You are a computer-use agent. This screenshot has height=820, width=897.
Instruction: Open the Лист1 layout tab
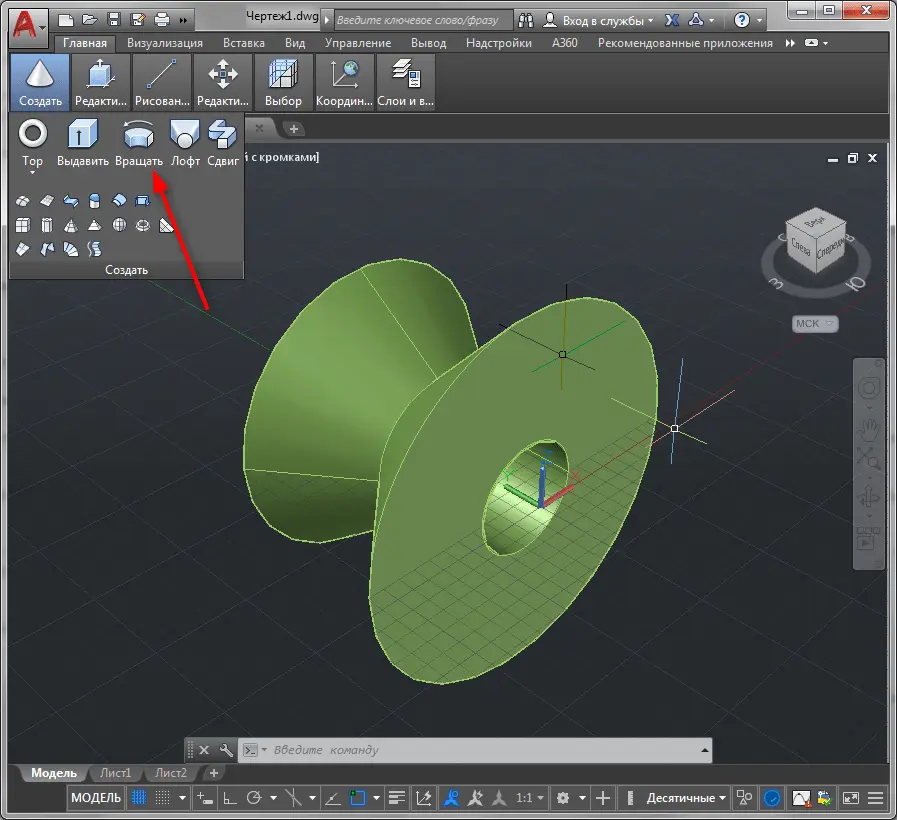(114, 773)
